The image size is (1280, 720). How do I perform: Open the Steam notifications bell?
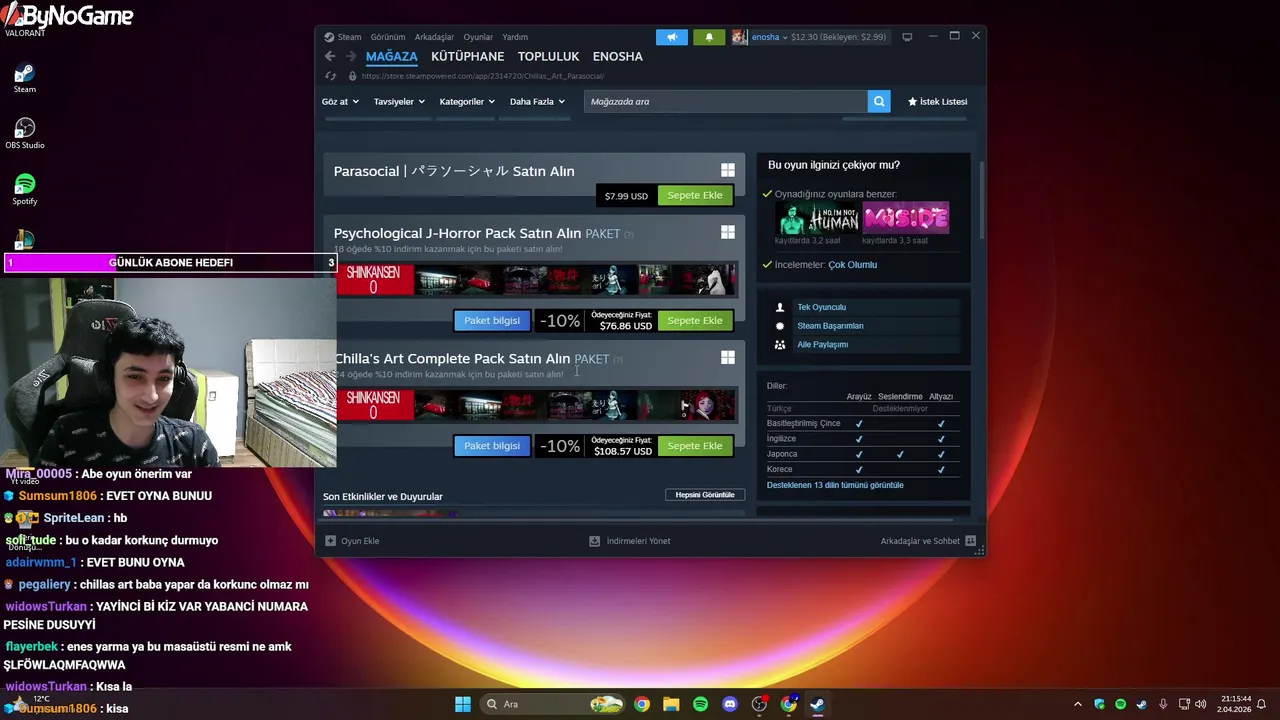[x=709, y=37]
